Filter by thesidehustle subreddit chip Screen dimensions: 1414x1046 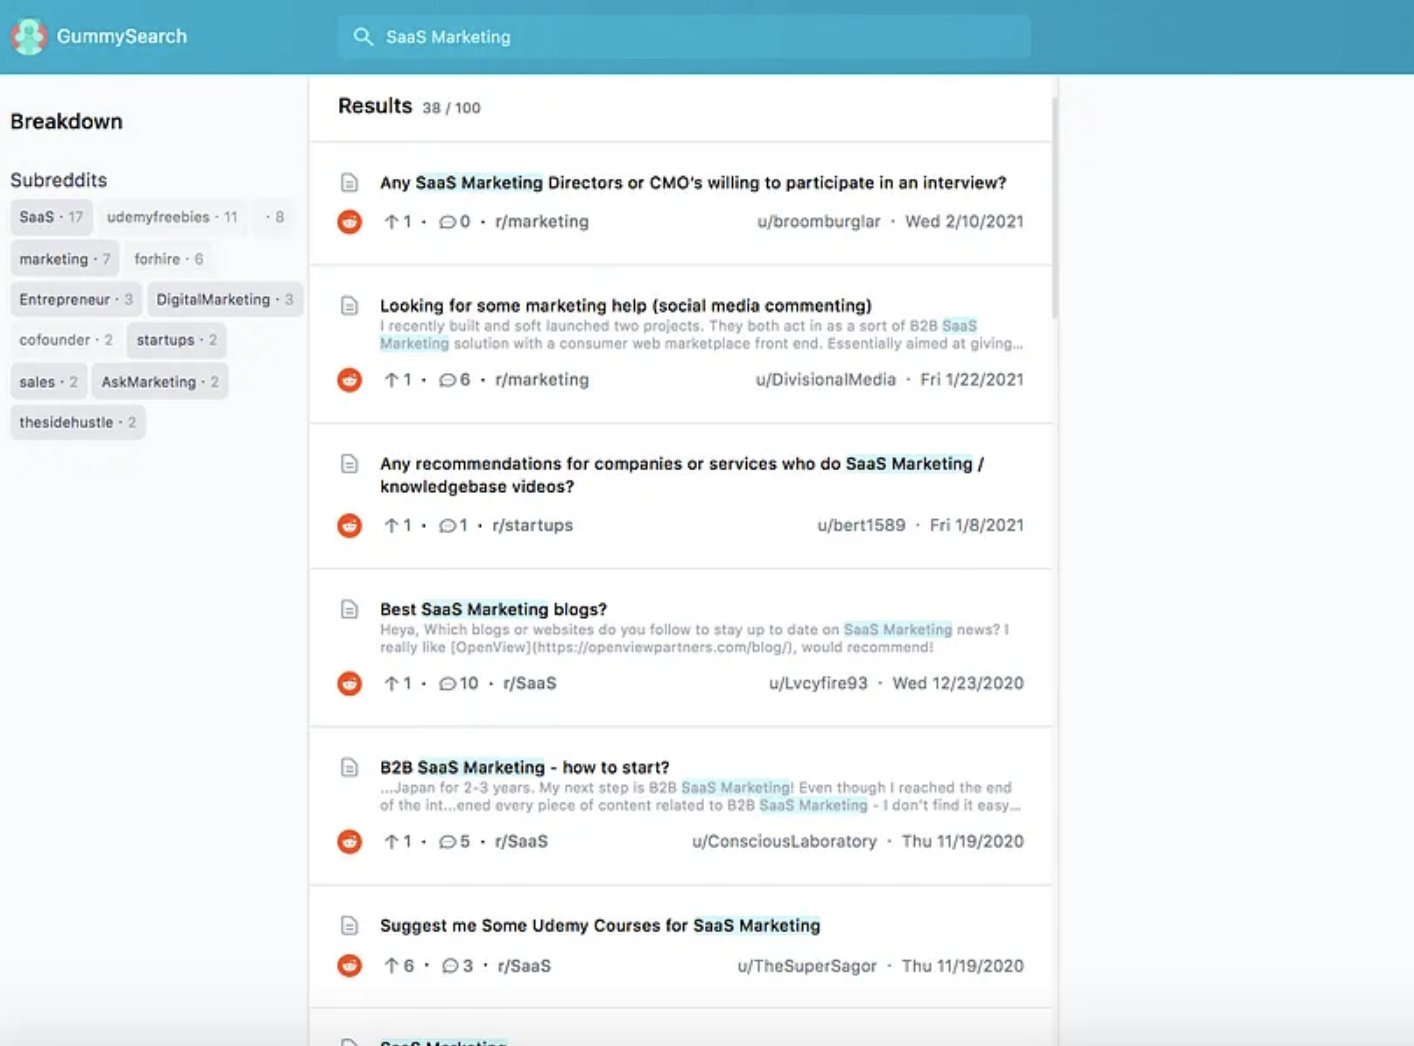pyautogui.click(x=78, y=422)
